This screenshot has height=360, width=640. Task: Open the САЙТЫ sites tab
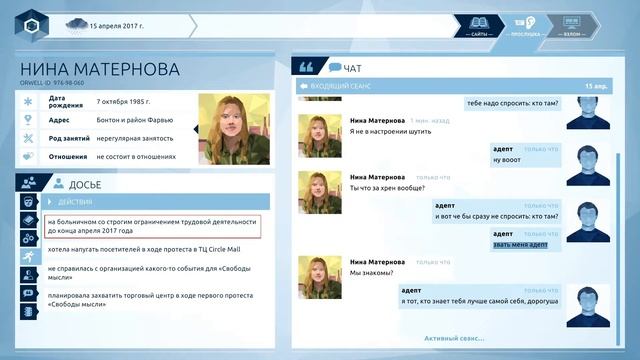(479, 27)
